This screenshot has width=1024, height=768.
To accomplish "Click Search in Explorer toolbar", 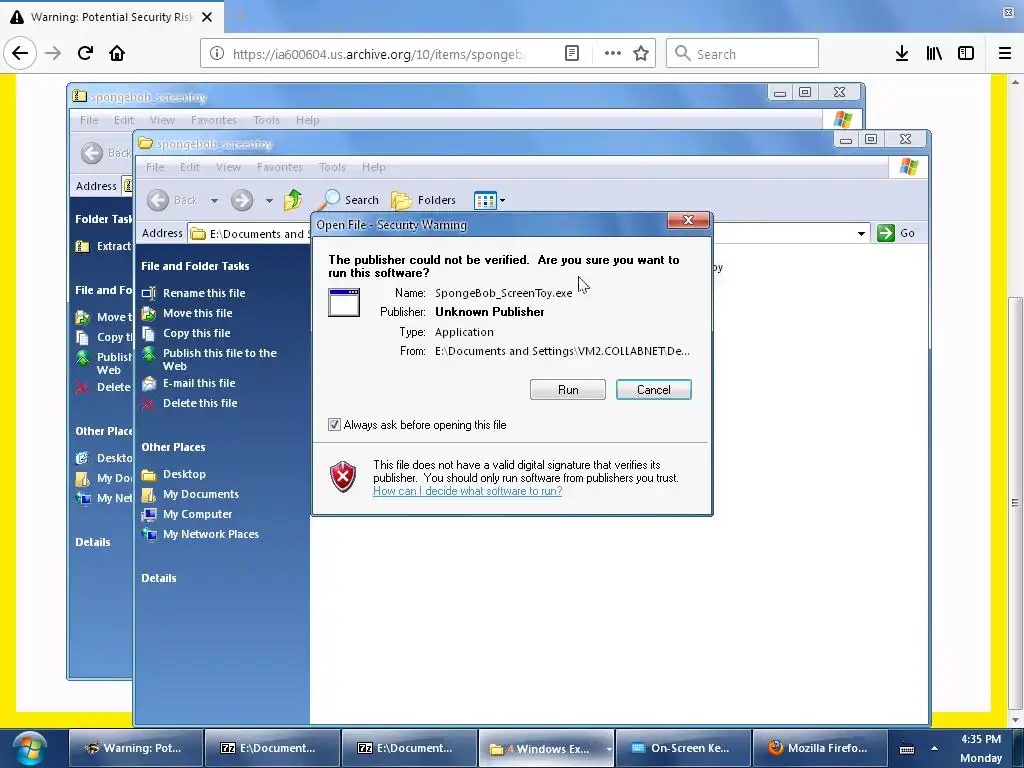I will click(x=349, y=200).
